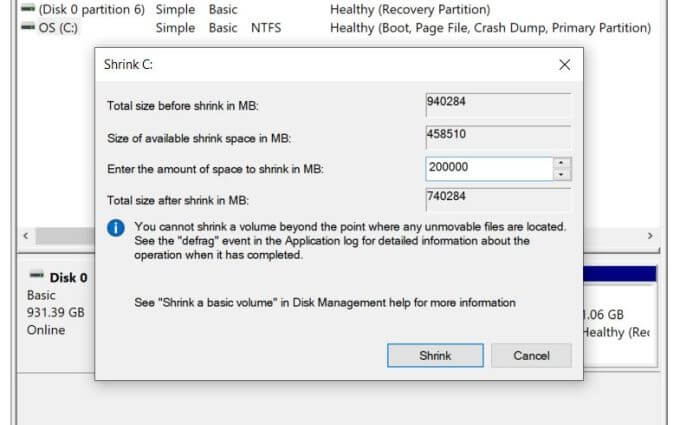Select the (Disk 0 partition 6) volume name

(92, 9)
